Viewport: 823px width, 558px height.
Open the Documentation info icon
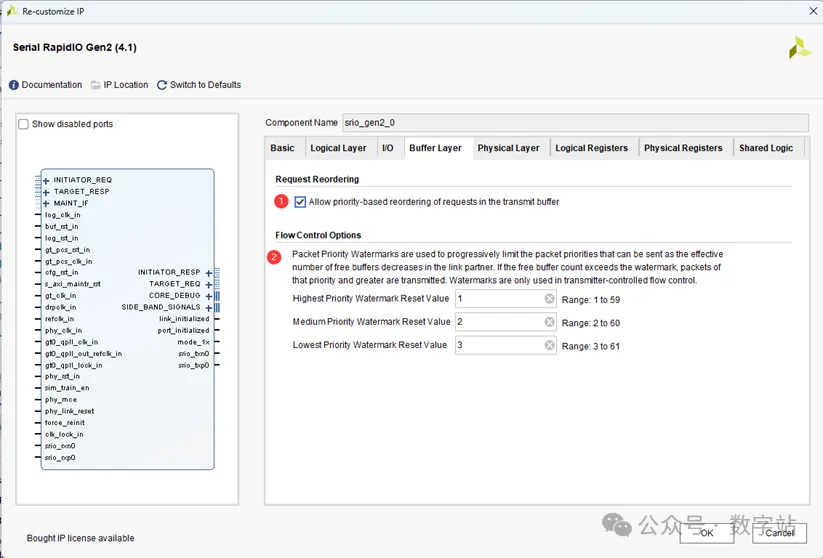(x=14, y=85)
